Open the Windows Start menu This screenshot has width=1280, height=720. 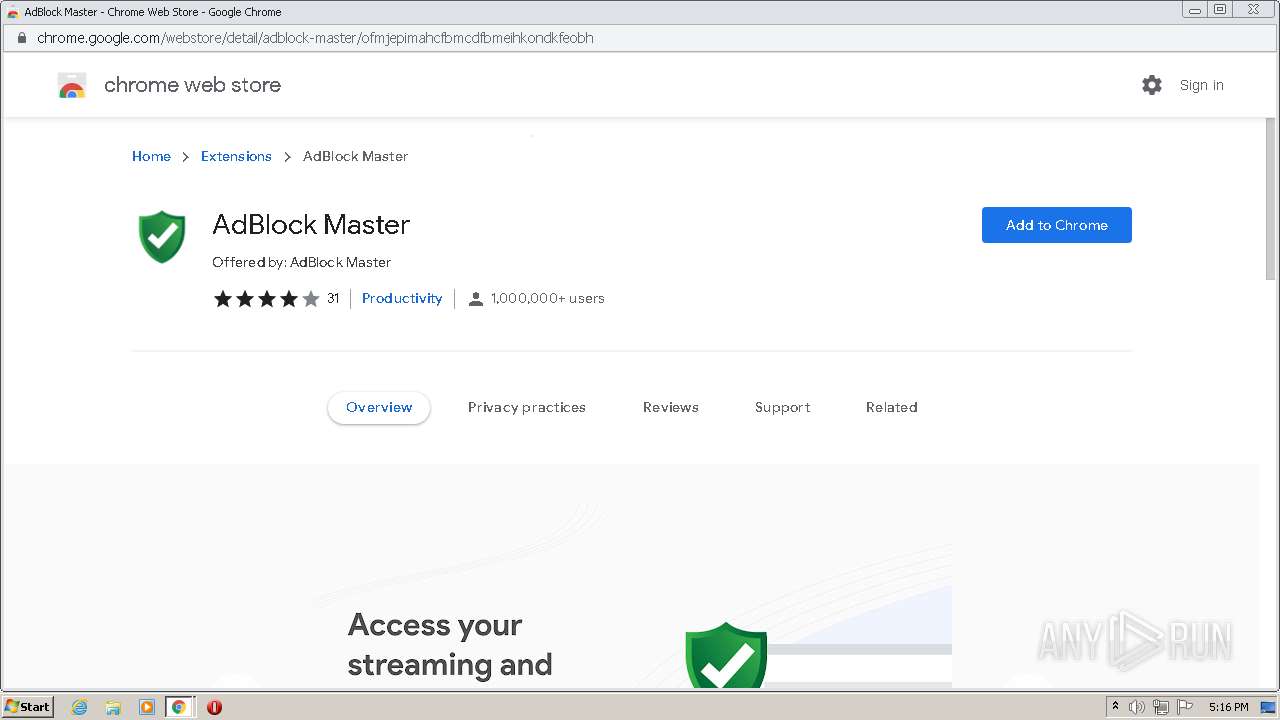pyautogui.click(x=27, y=707)
